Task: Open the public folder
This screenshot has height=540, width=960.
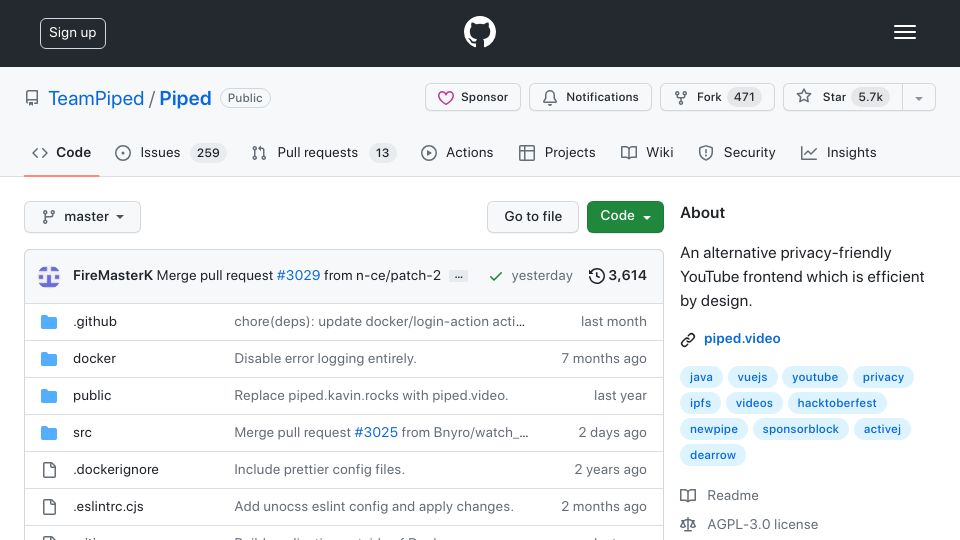Action: click(x=92, y=396)
